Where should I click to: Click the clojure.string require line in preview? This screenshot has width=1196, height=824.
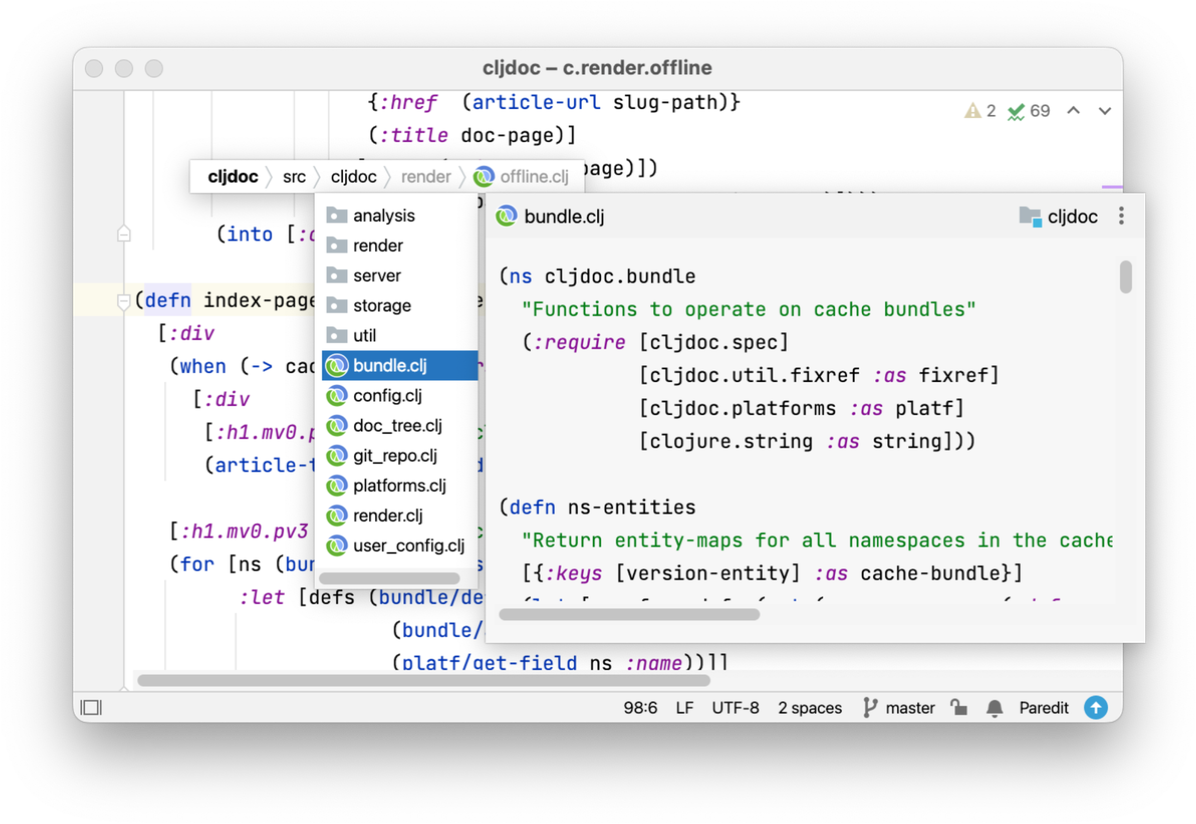(806, 442)
